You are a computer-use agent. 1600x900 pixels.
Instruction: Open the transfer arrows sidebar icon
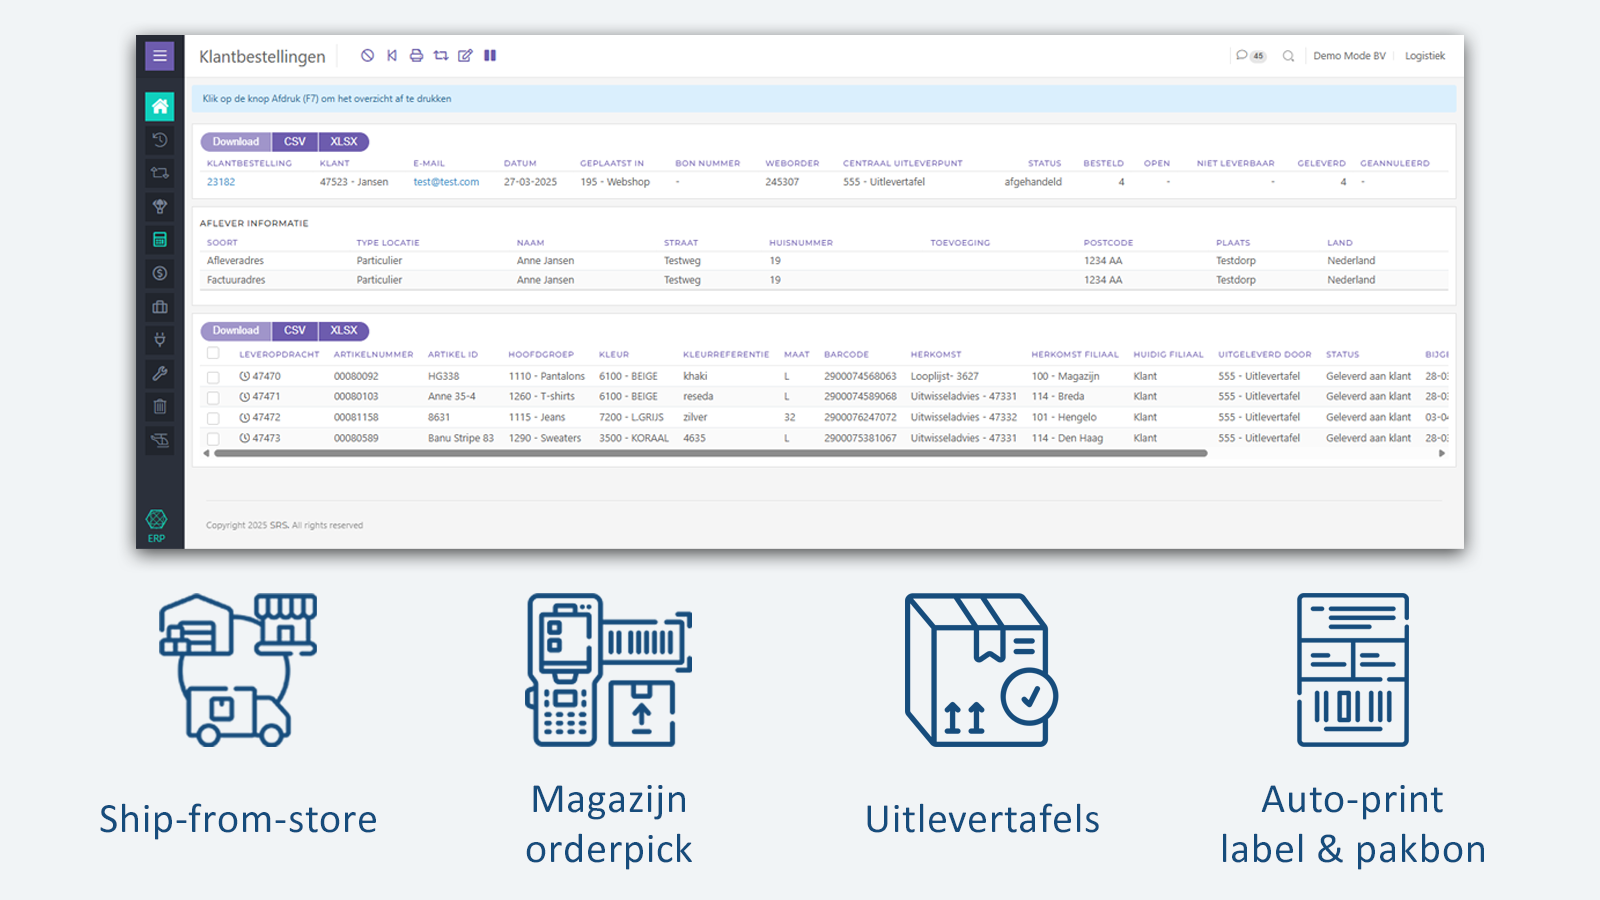point(159,173)
